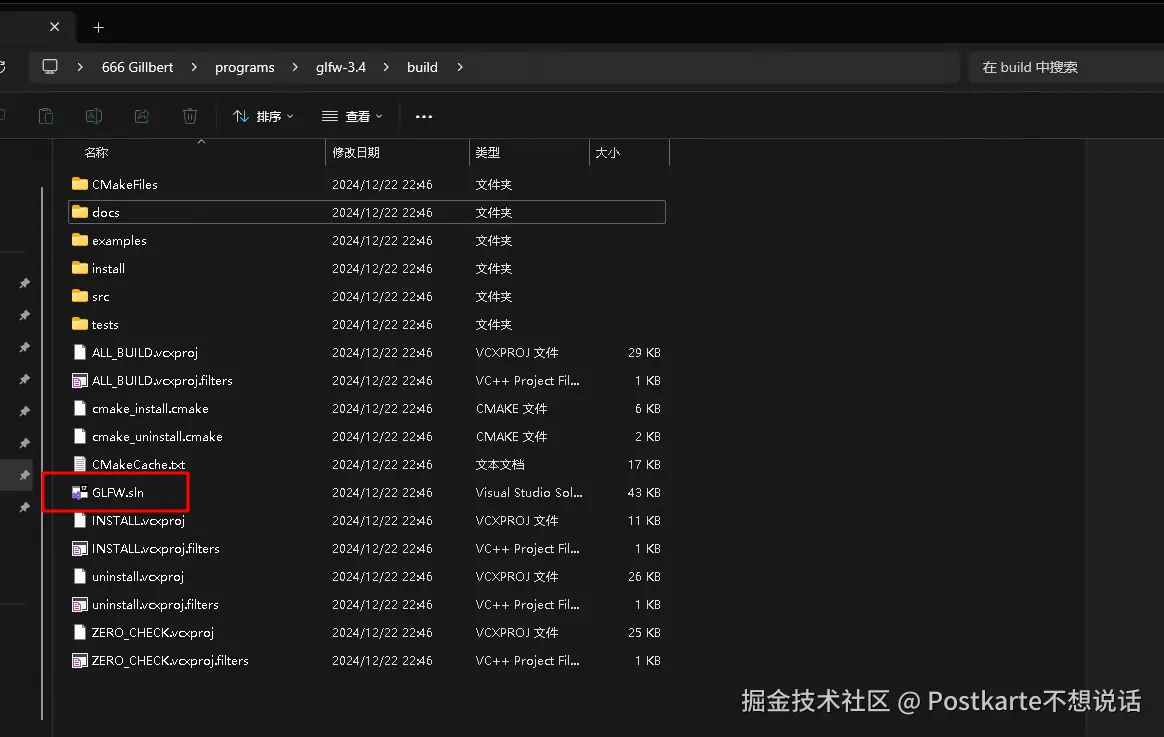
Task: Click GLFW.sln Visual Studio solution icon
Action: click(x=79, y=492)
